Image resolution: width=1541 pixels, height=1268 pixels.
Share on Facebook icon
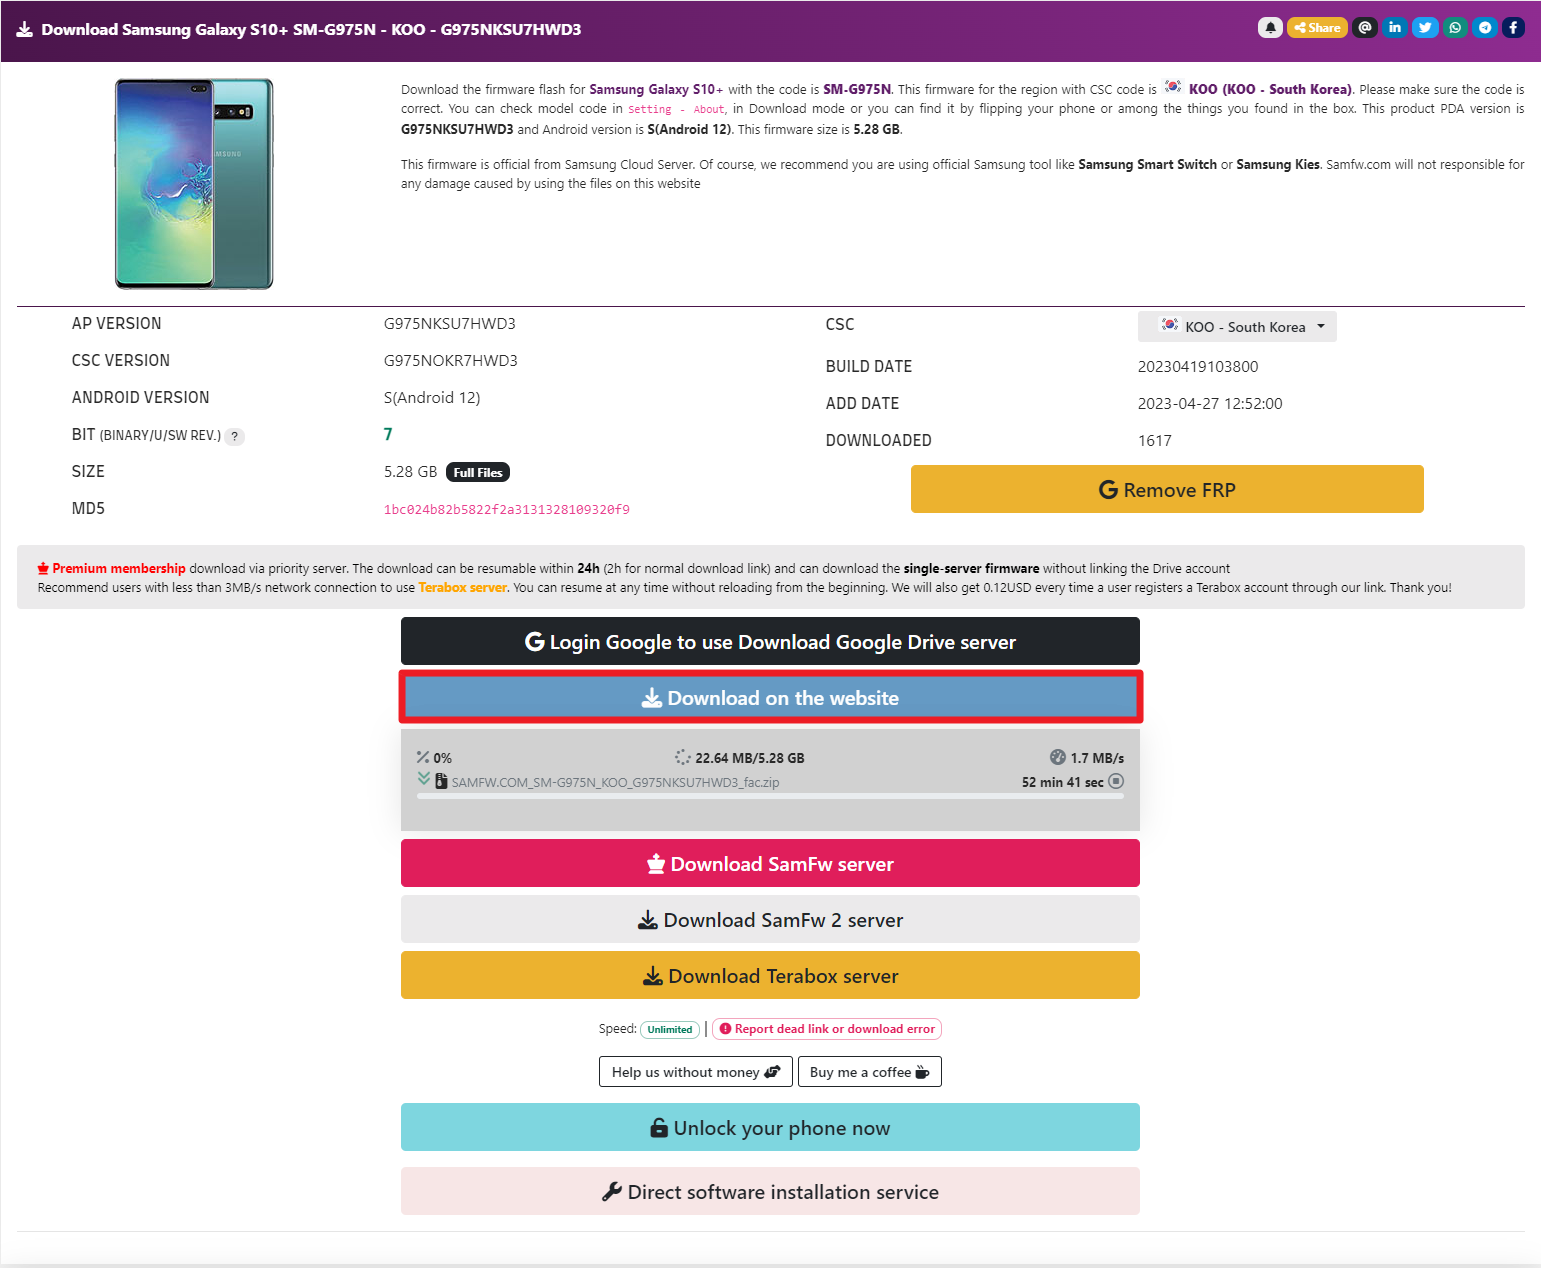point(1514,28)
